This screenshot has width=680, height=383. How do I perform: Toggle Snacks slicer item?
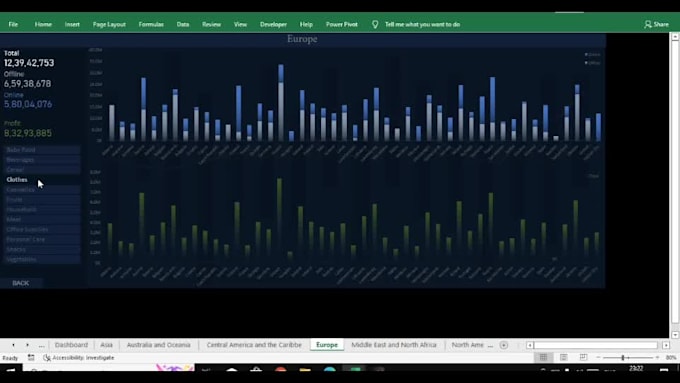[42, 249]
